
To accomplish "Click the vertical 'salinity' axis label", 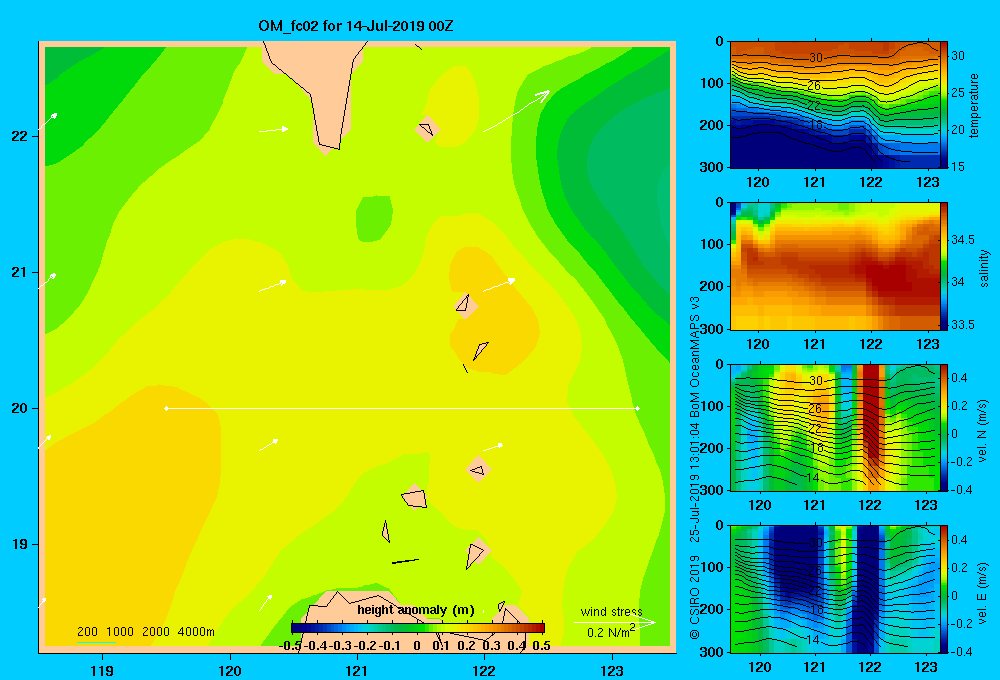I will tap(984, 268).
